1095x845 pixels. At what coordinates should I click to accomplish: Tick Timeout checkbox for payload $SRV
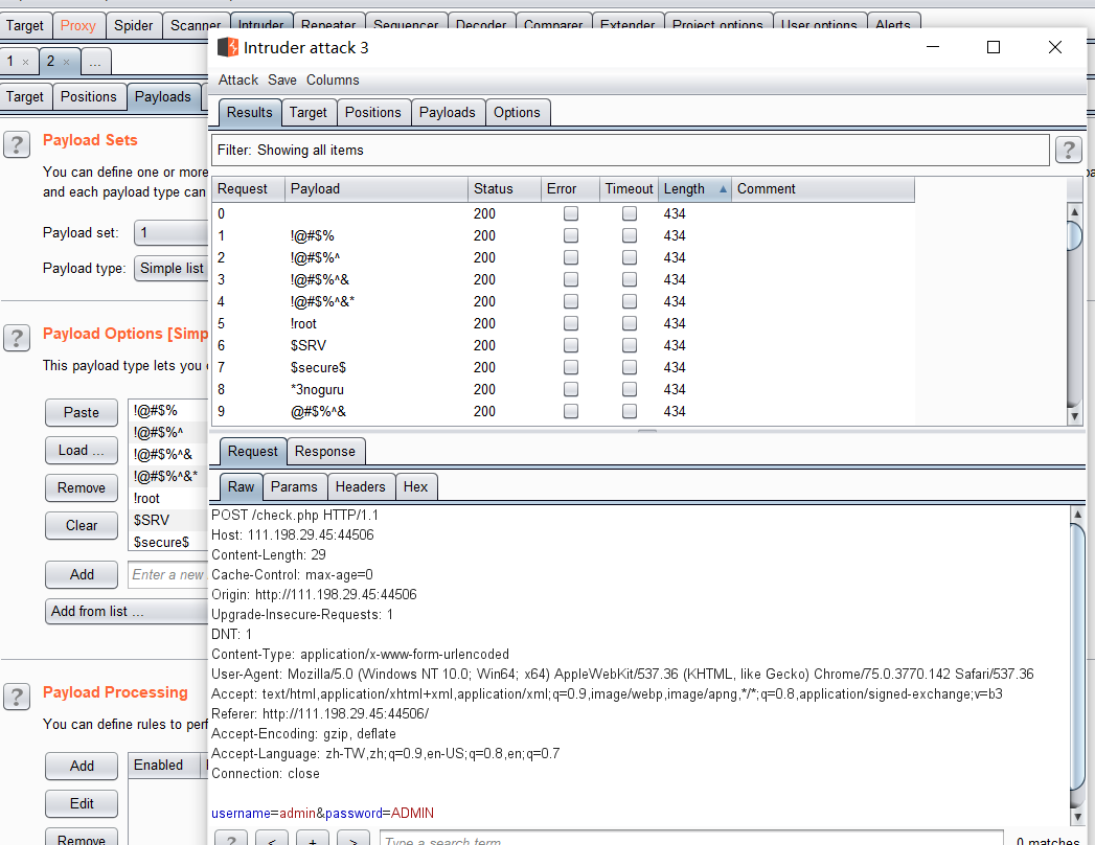click(x=629, y=345)
